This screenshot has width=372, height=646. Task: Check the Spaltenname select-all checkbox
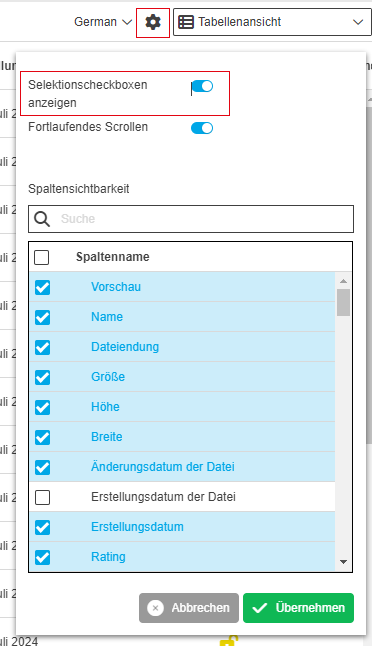[42, 257]
